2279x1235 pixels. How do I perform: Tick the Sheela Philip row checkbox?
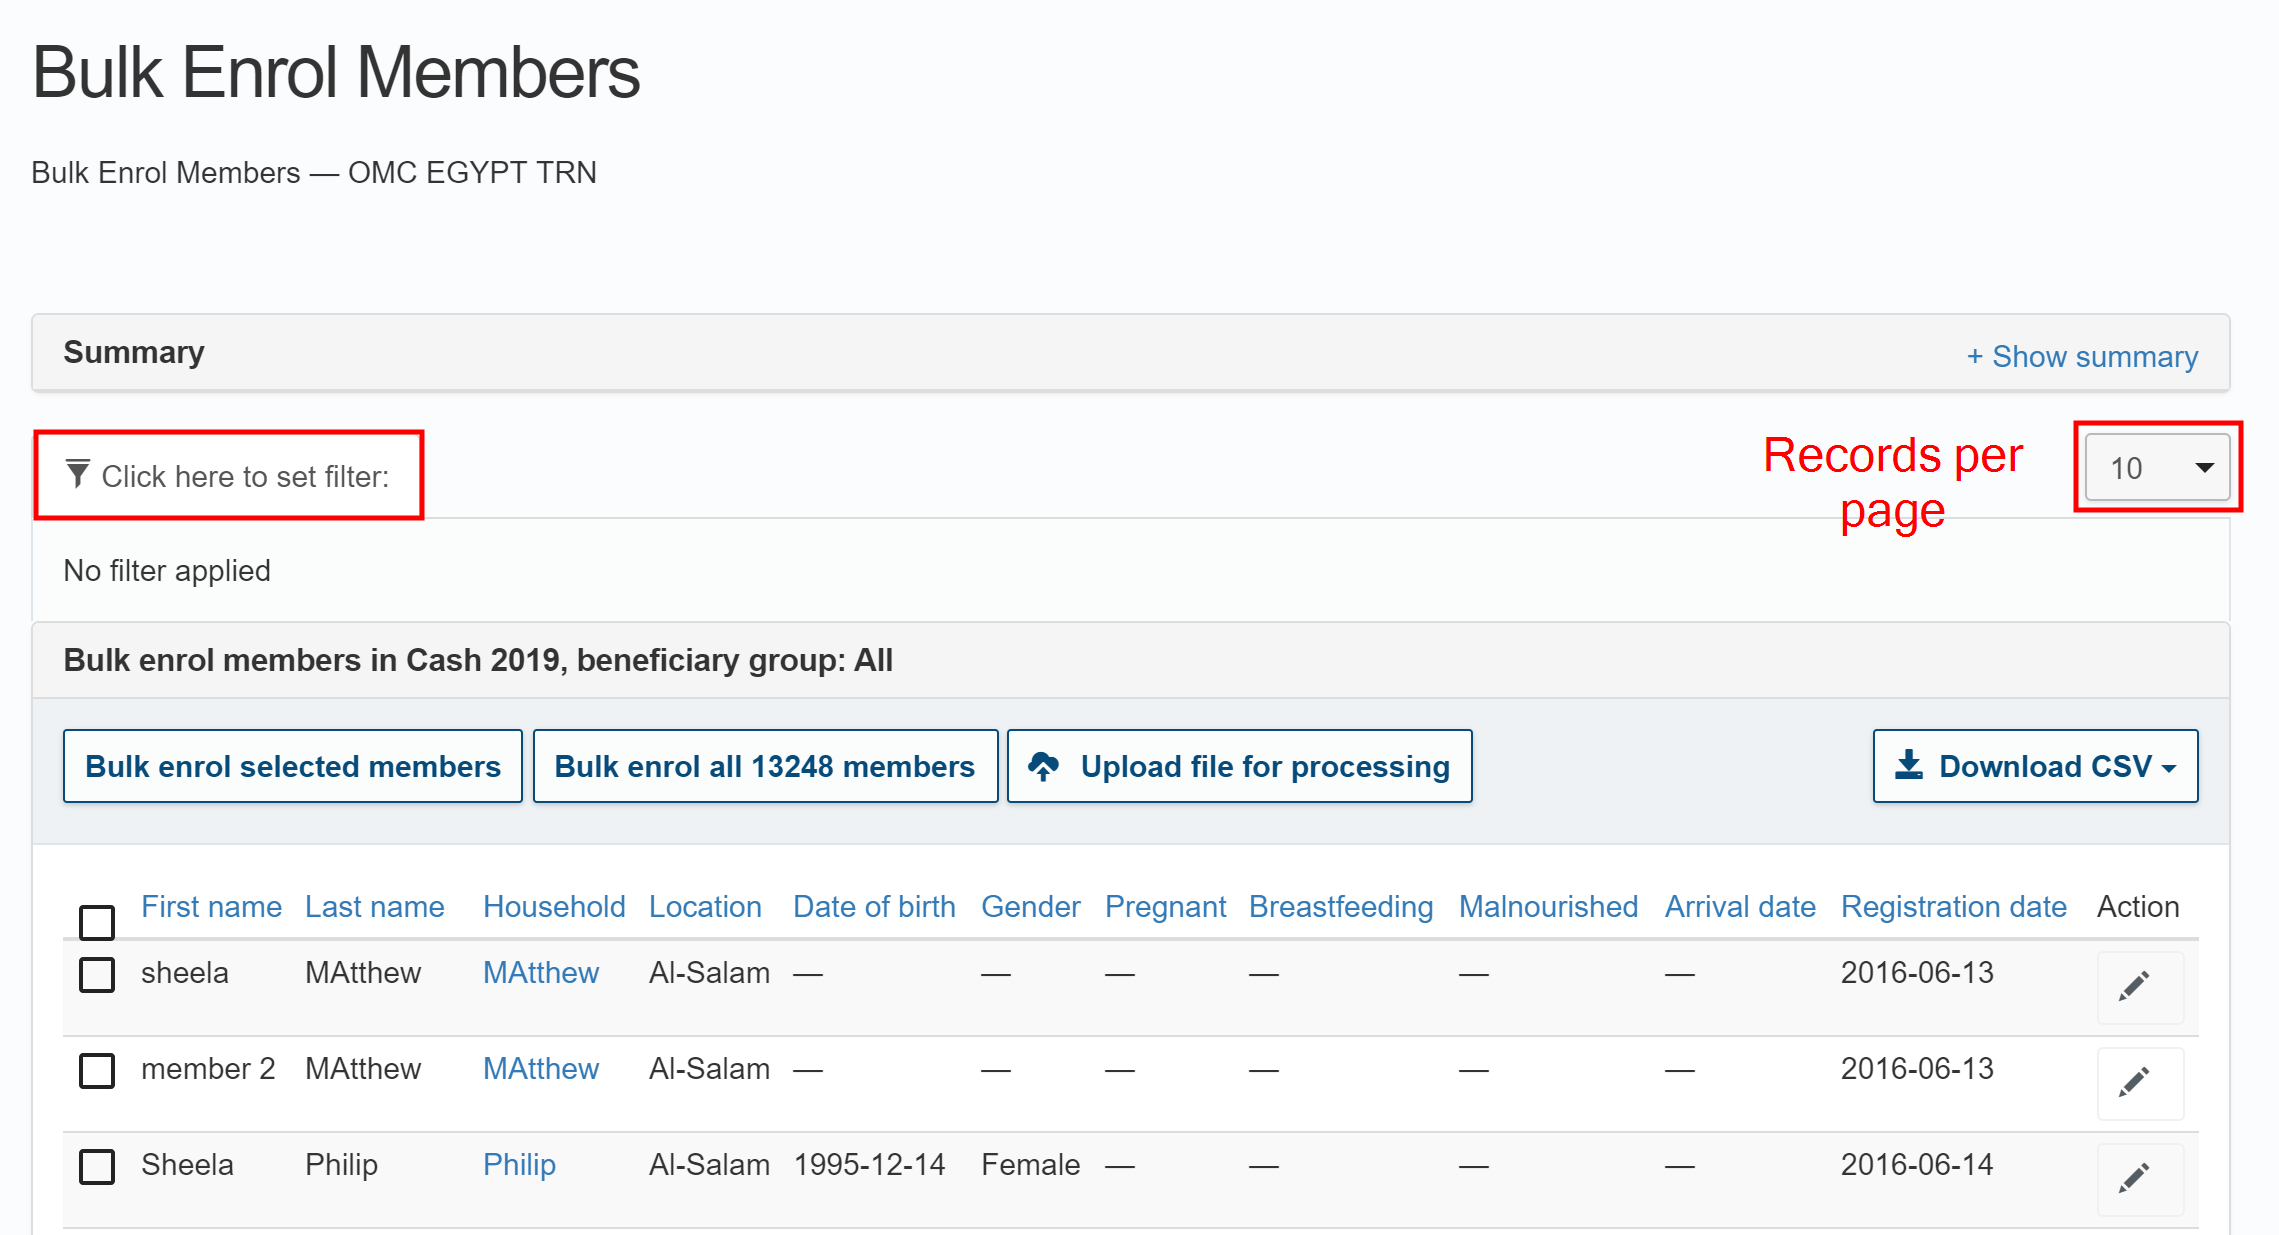(x=97, y=1166)
